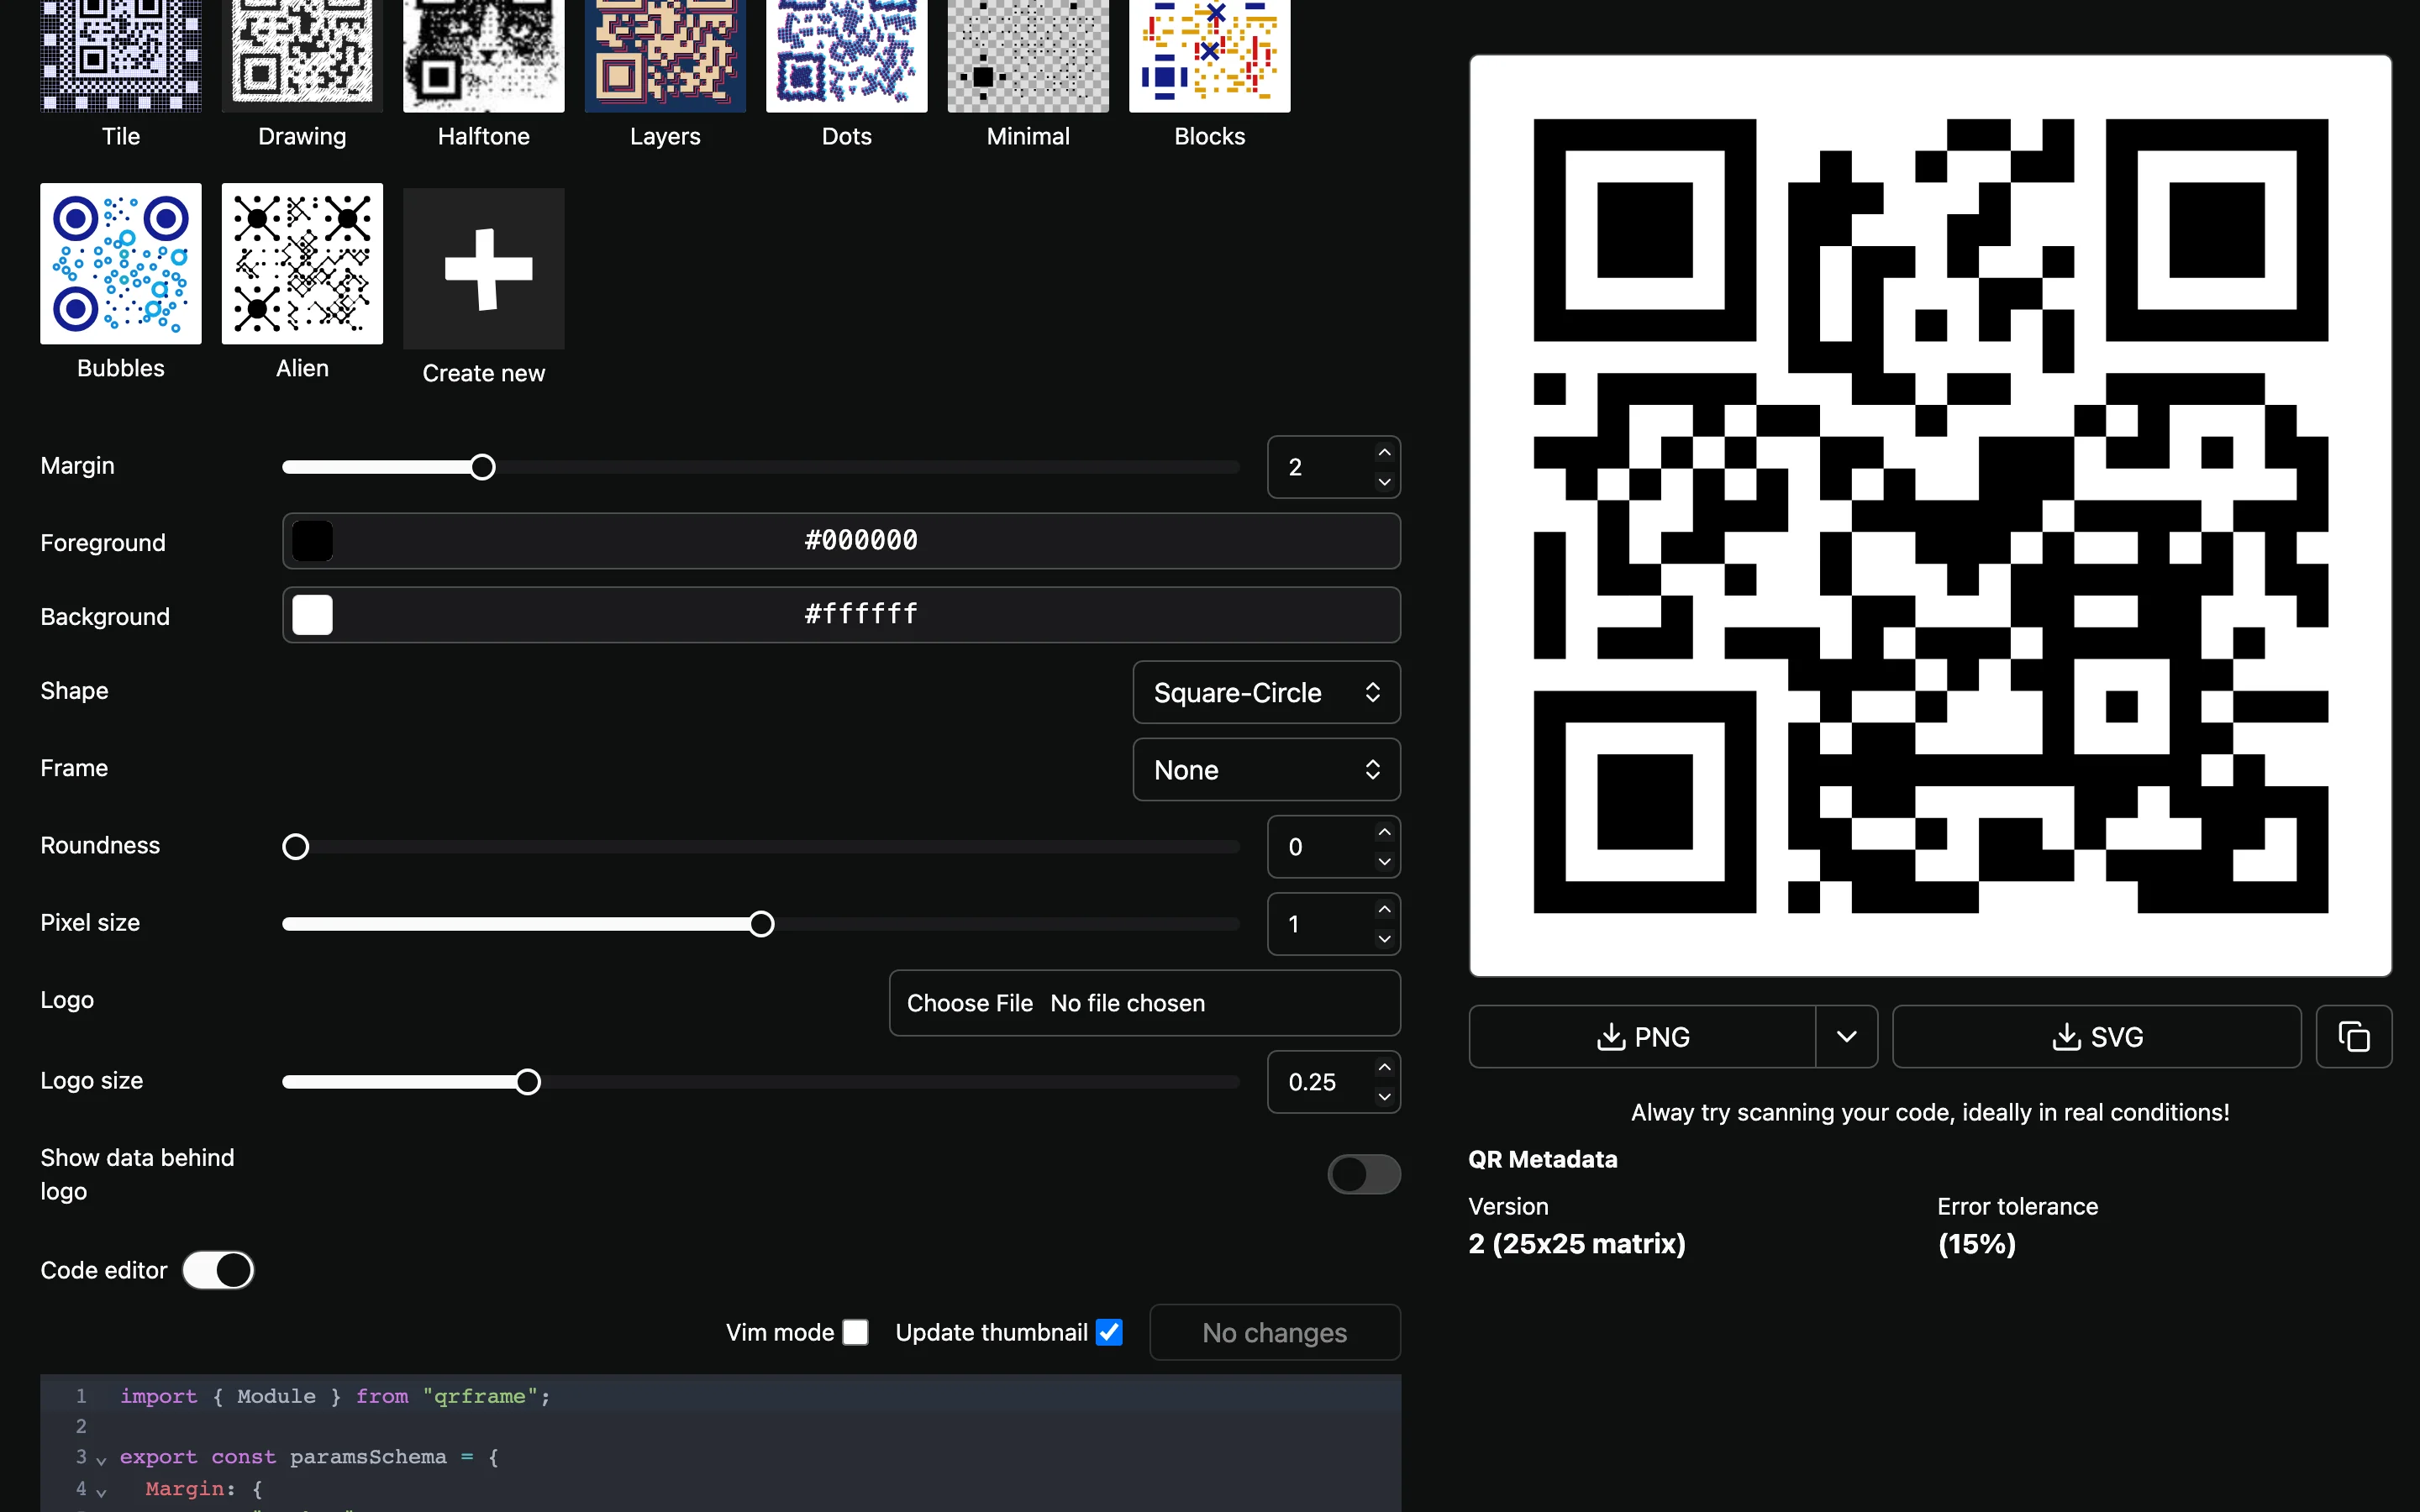Viewport: 2420px width, 1512px height.
Task: Select the Blocks preset
Action: (x=1209, y=55)
